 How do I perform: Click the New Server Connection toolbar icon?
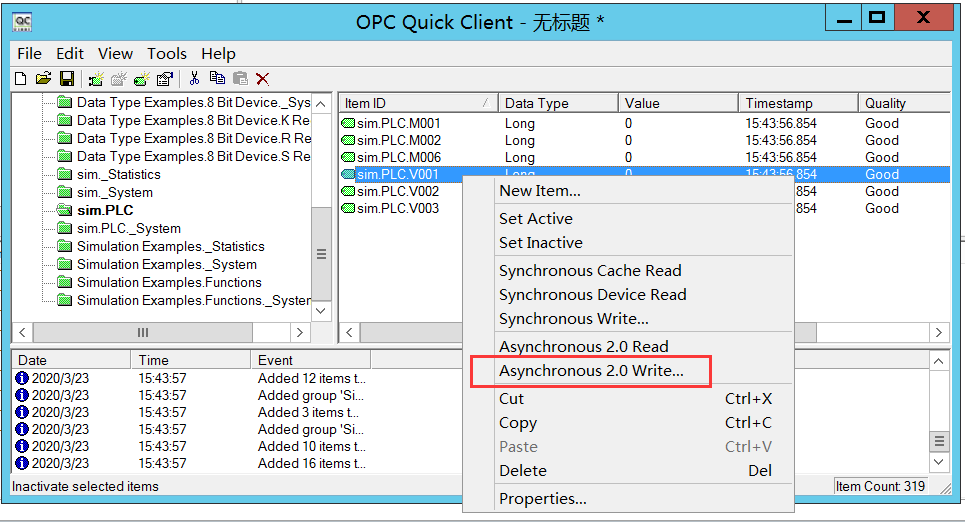click(x=96, y=78)
